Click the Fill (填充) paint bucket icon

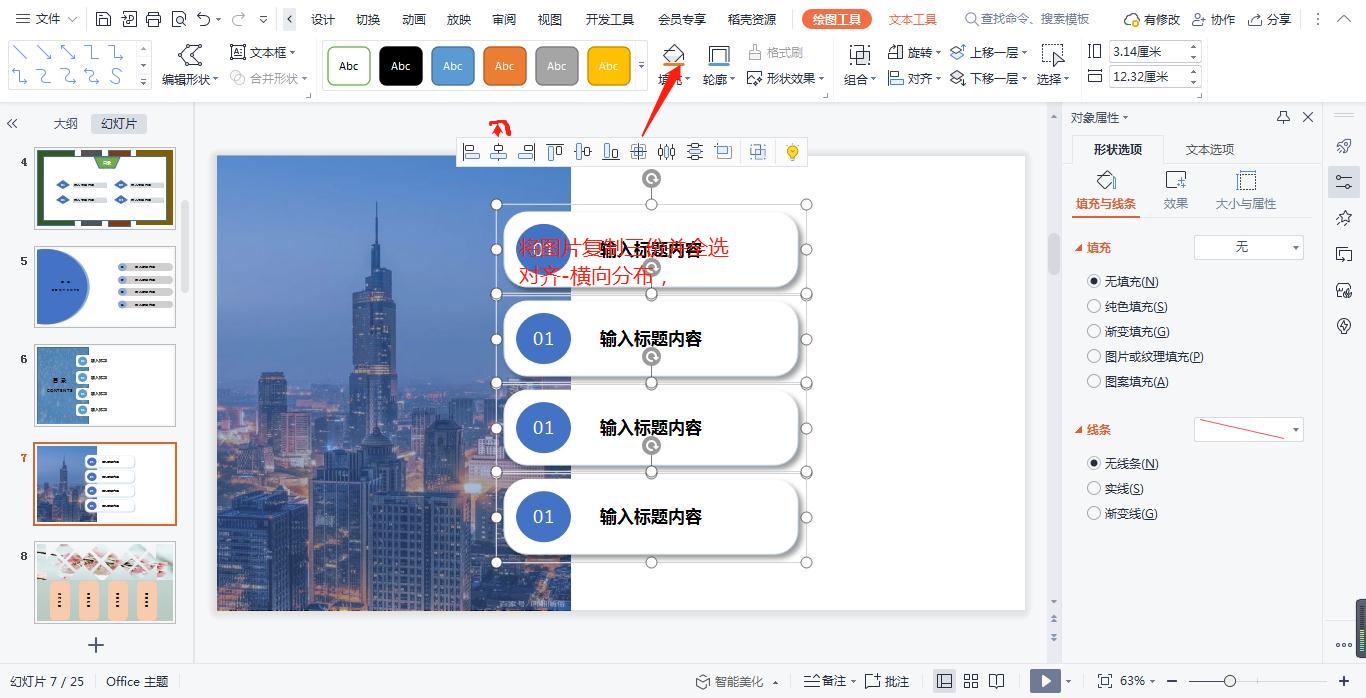pos(673,54)
